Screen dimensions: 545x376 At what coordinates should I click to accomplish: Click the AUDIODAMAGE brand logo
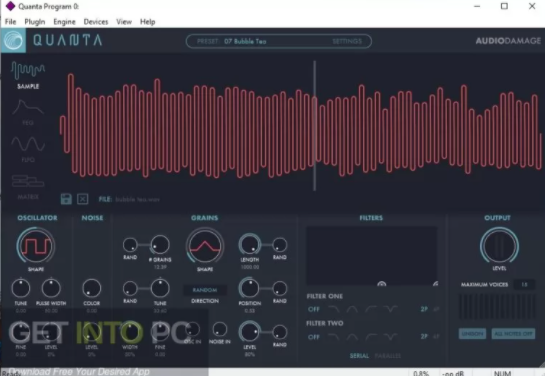pos(508,41)
